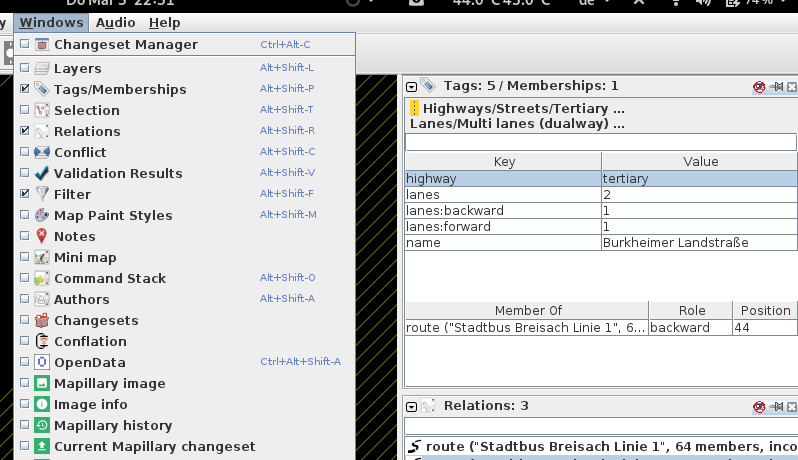
Task: Select the OpenData menu entry
Action: coord(185,362)
